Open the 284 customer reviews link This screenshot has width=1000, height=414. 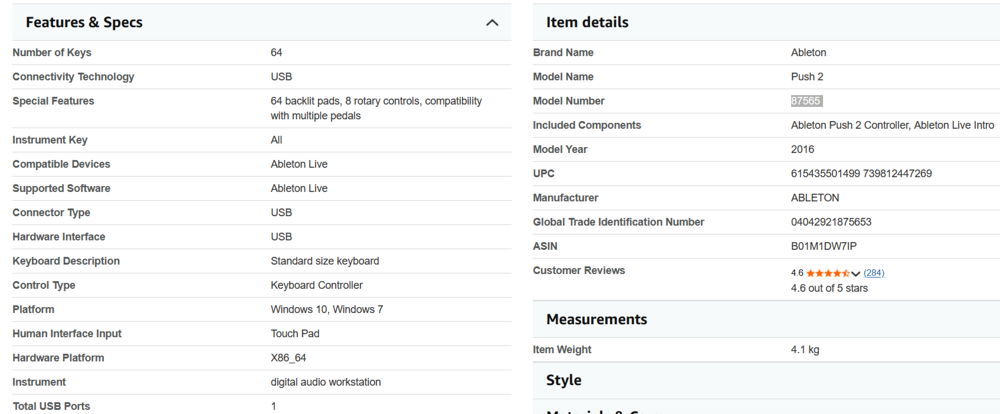pos(874,273)
